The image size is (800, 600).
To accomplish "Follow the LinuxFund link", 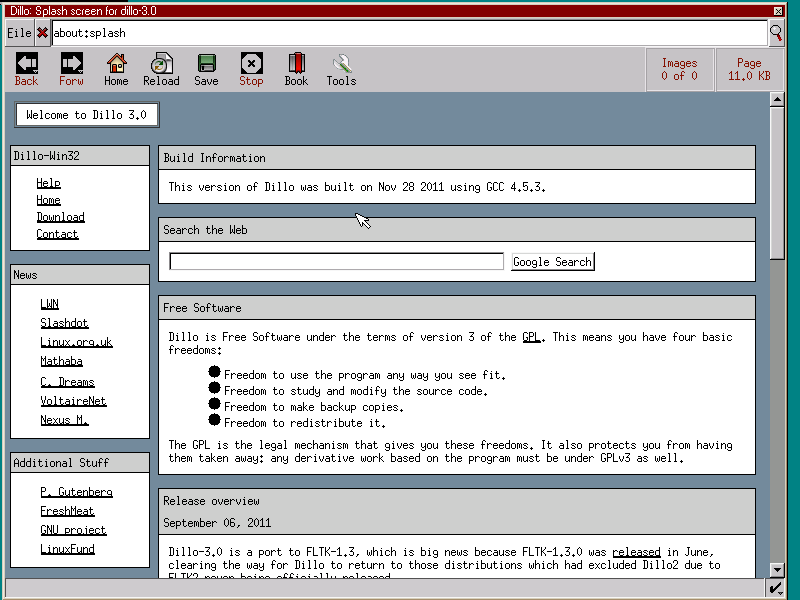I will pos(67,549).
